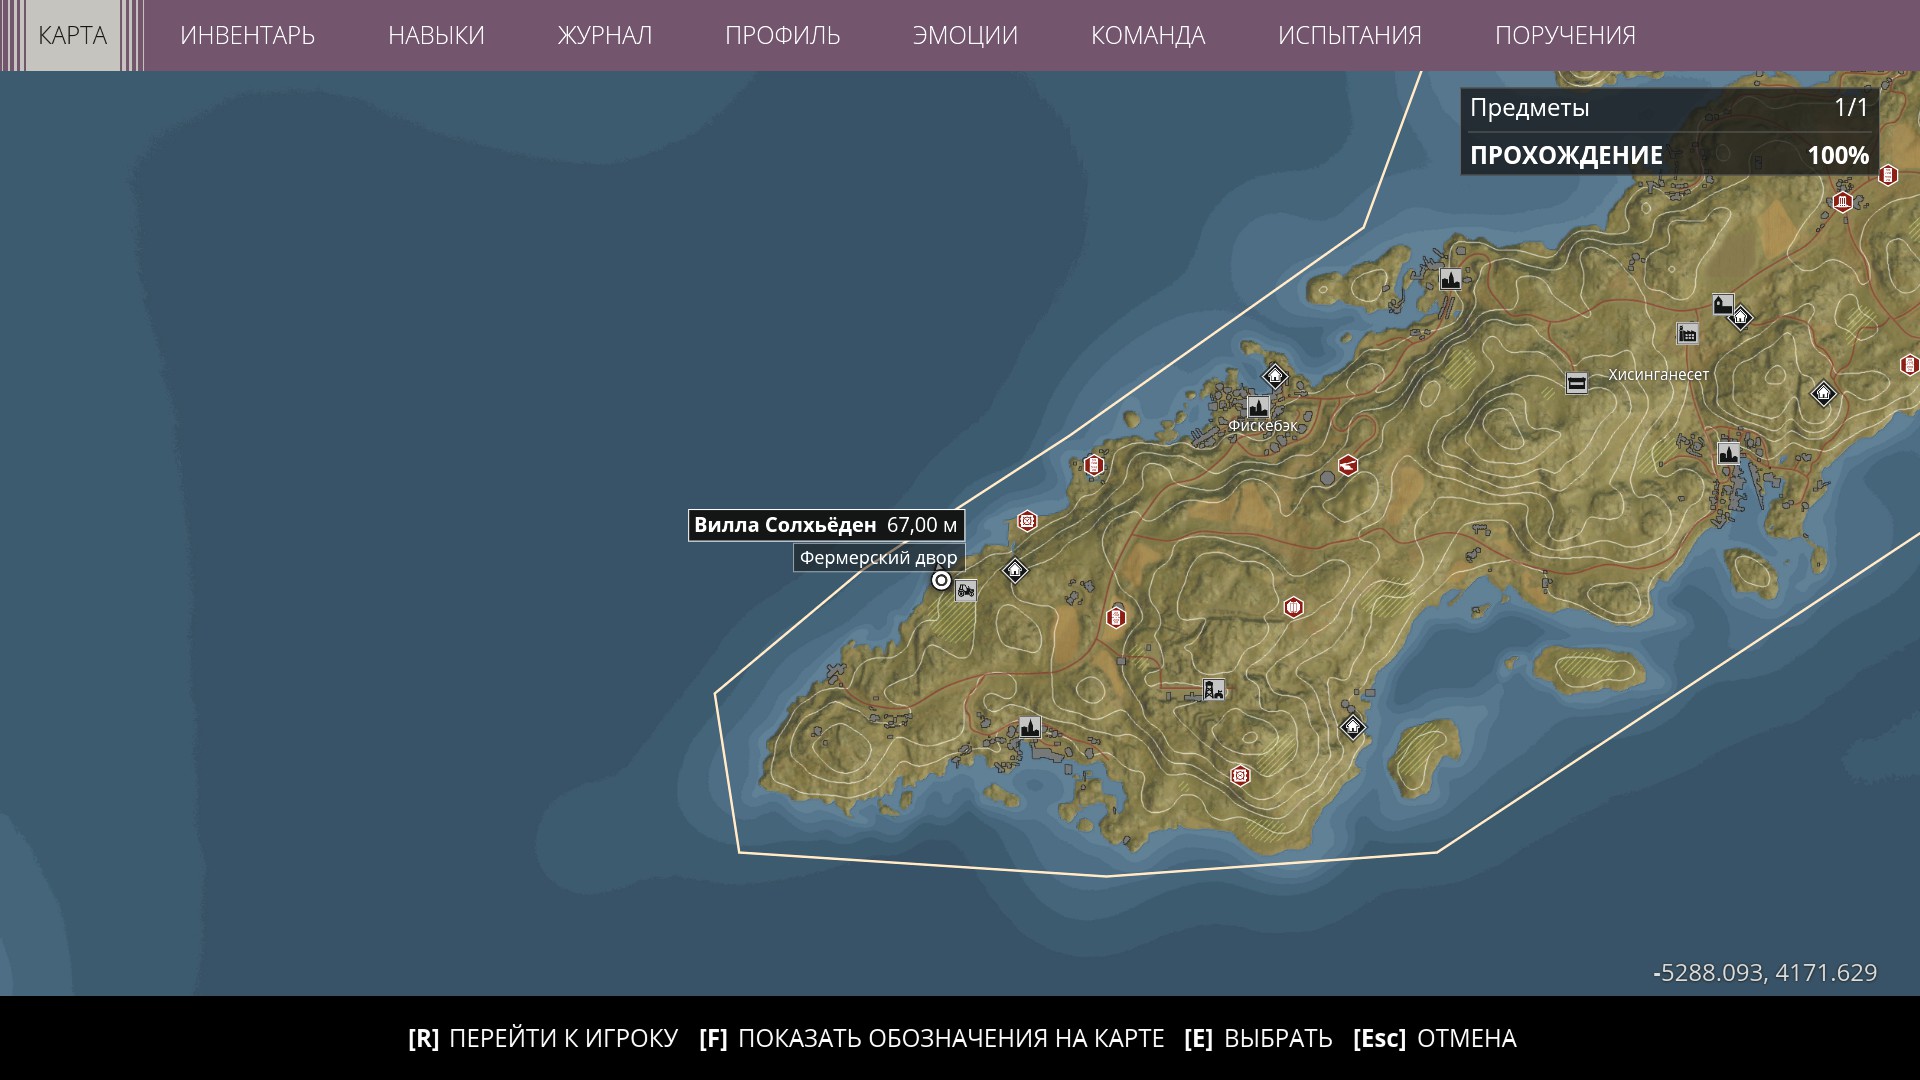The image size is (1920, 1080).
Task: Select the safe house icon above Фискебэк
Action: tap(1274, 377)
